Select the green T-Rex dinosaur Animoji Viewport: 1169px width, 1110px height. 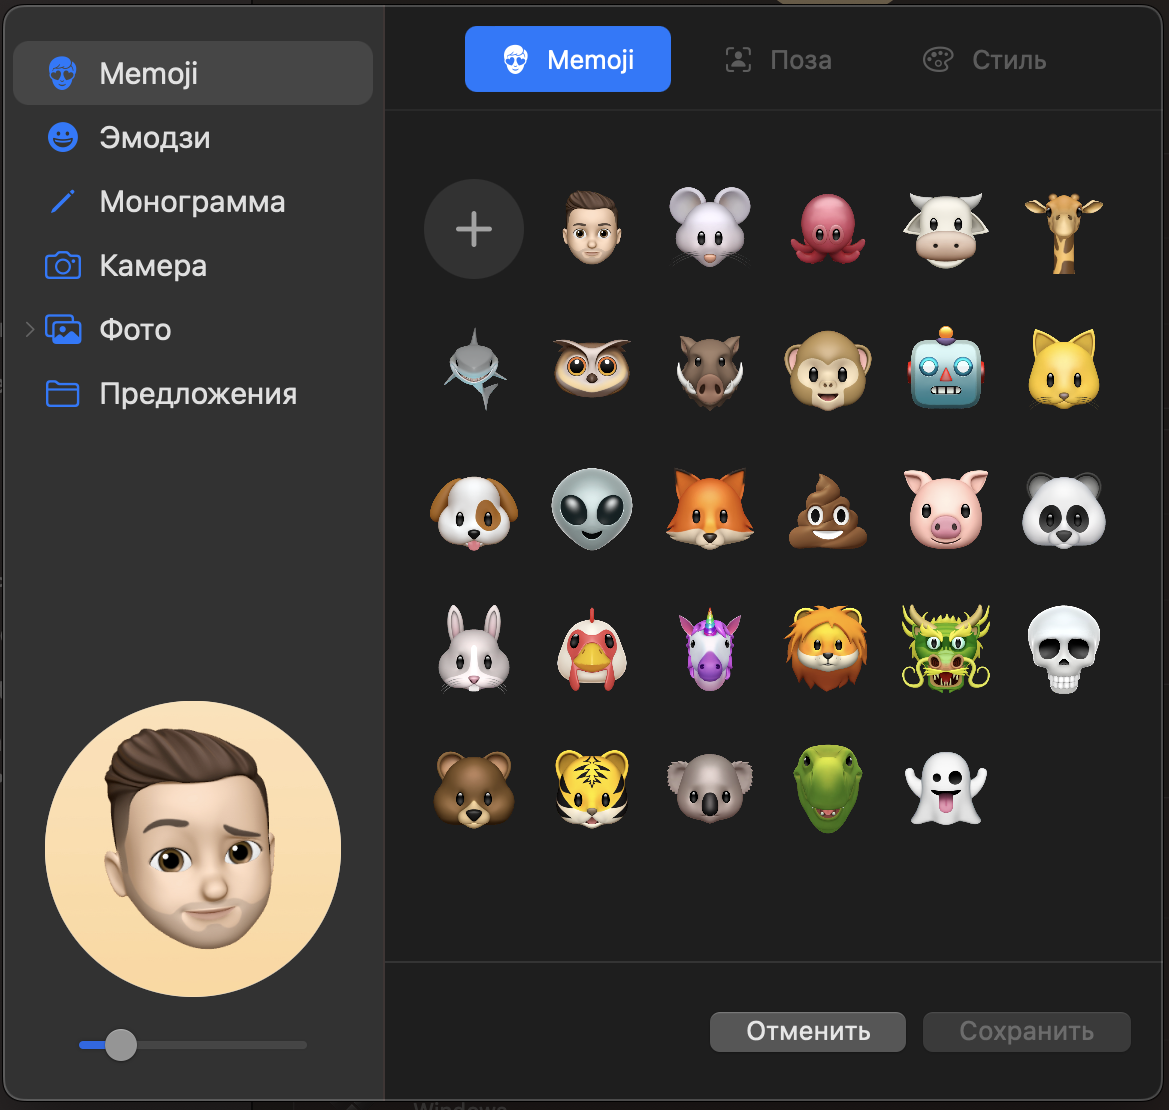828,788
